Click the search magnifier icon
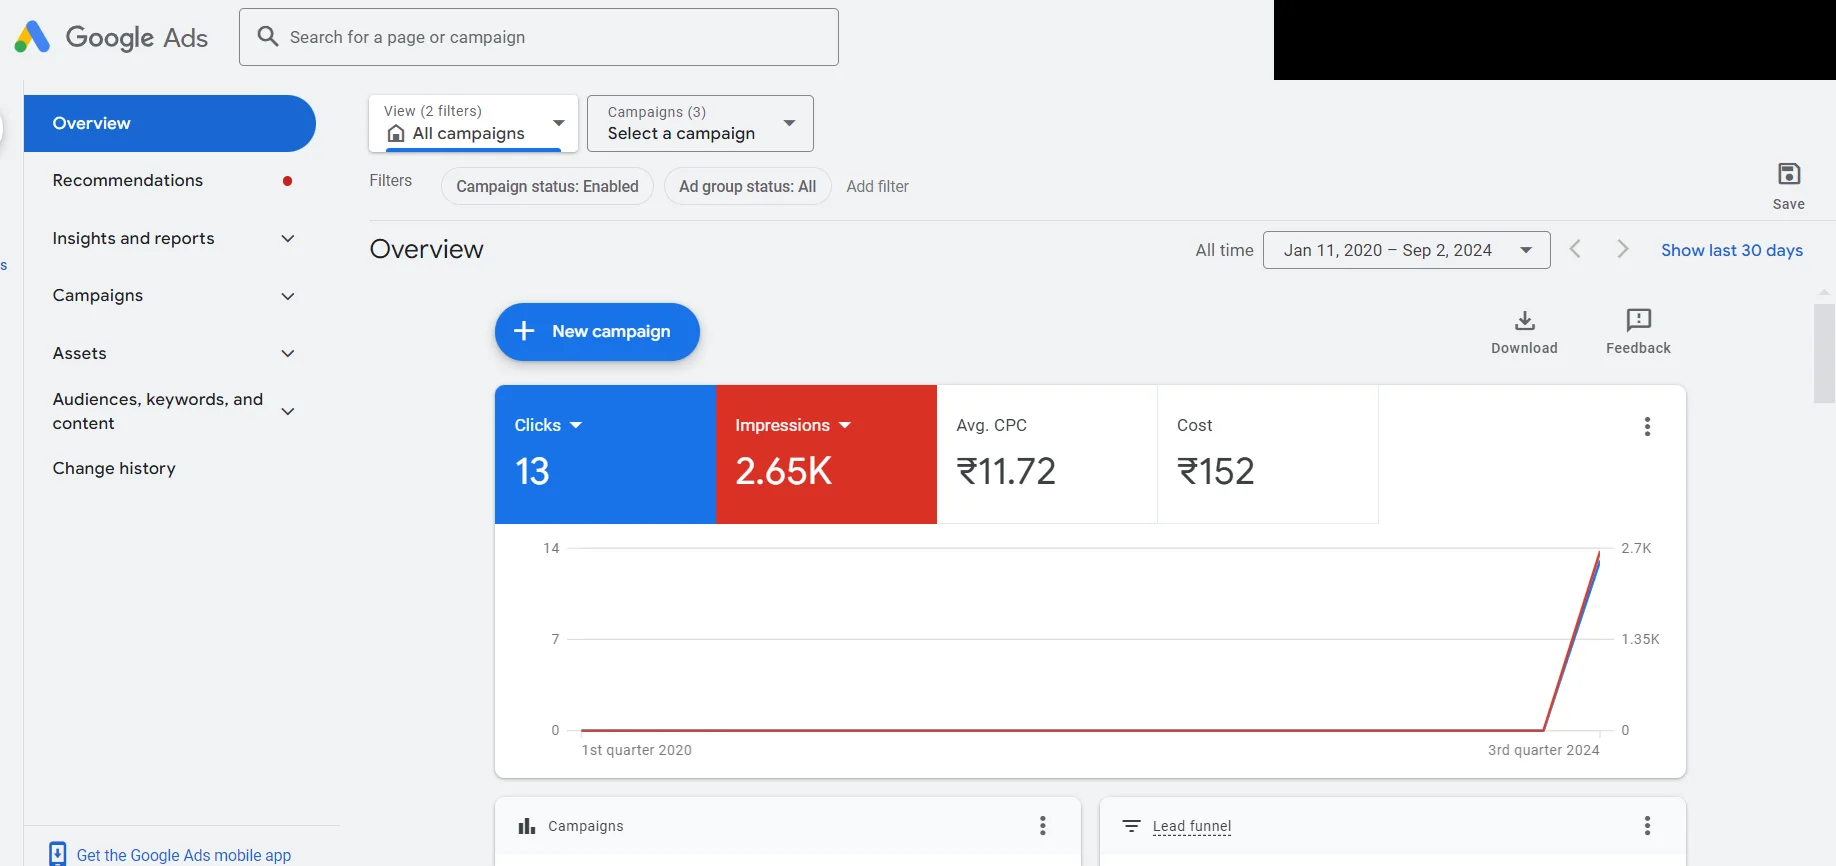This screenshot has width=1836, height=866. (267, 37)
